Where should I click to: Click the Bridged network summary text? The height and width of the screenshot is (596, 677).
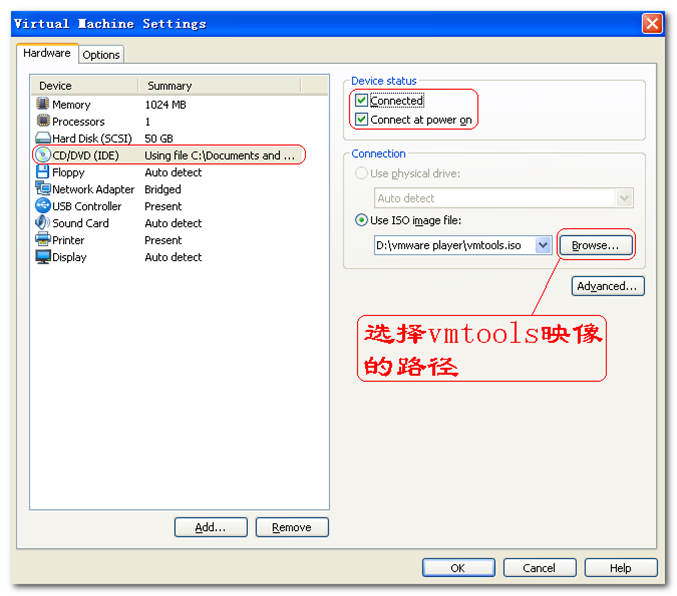point(163,189)
